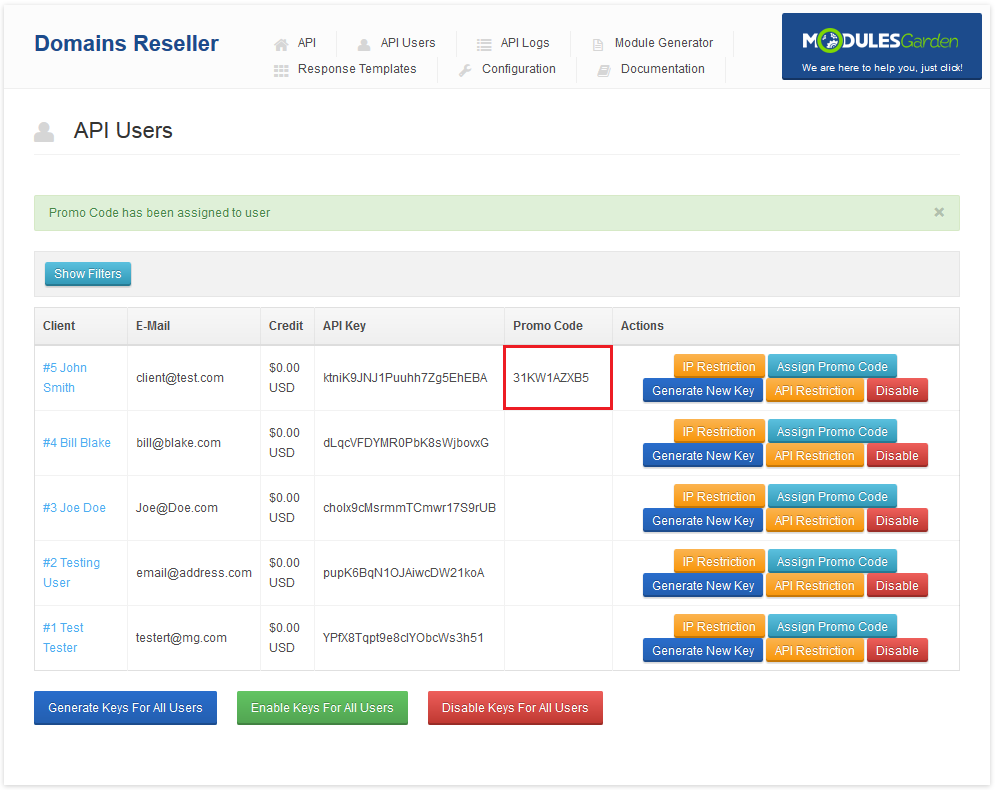Click IP Restriction for Bill Blake
Screen dimensions: 997x790
point(719,432)
